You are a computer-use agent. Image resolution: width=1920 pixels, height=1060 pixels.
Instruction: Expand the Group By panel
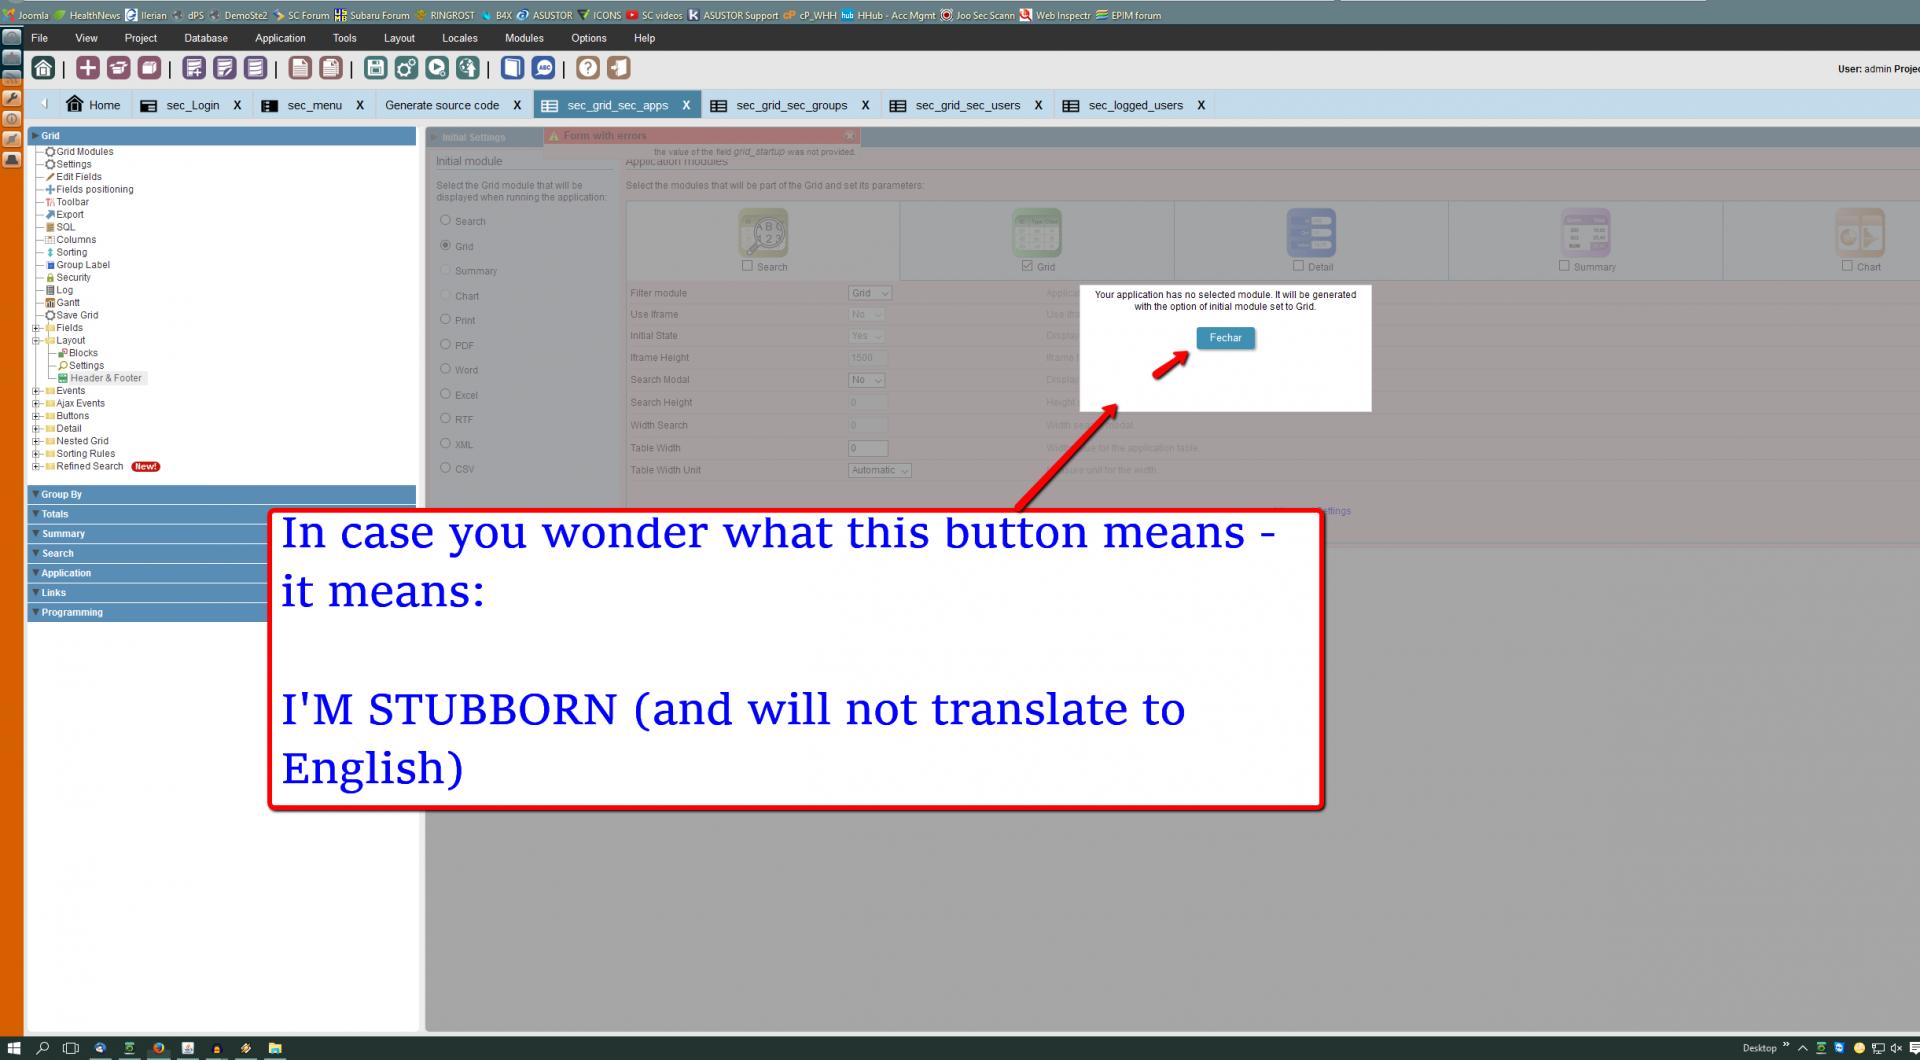coord(221,494)
